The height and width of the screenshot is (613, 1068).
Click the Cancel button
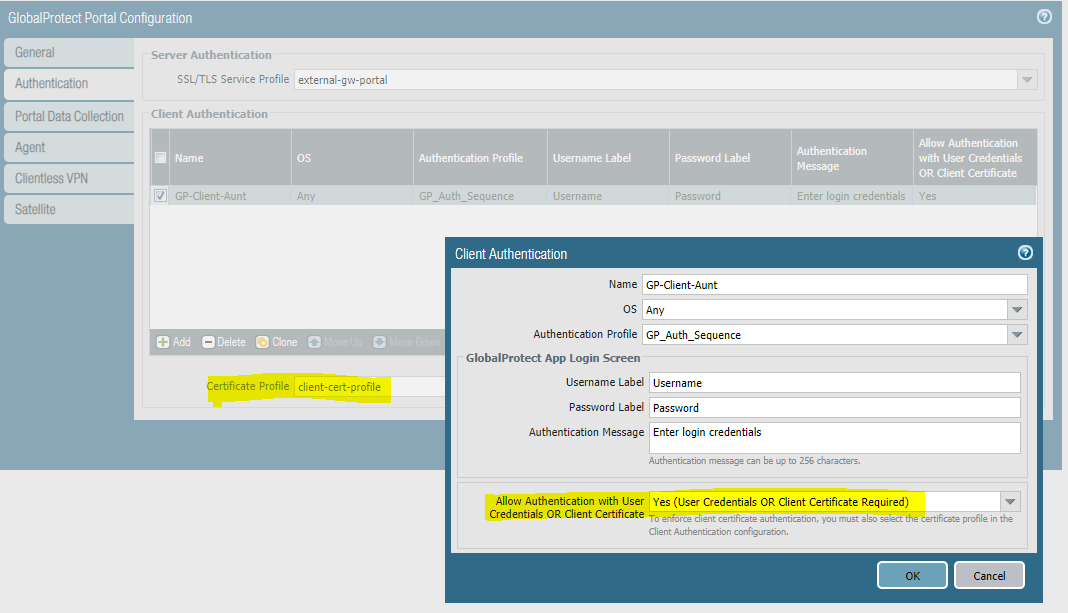pyautogui.click(x=988, y=575)
